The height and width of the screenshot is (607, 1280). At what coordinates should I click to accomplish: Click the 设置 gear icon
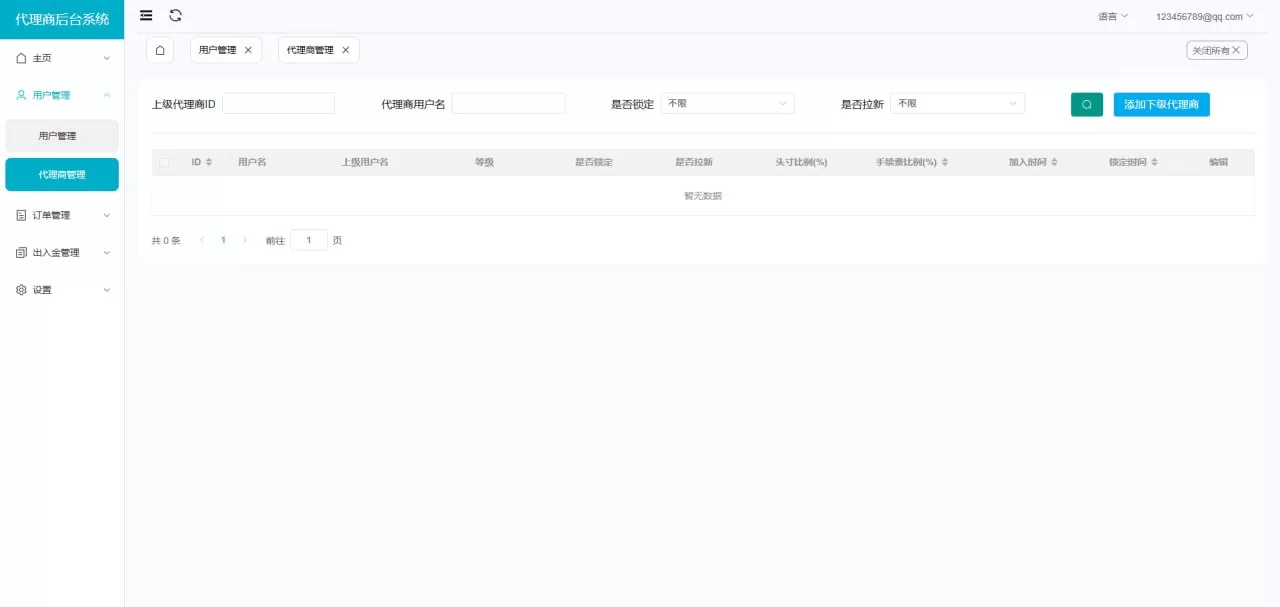point(21,289)
